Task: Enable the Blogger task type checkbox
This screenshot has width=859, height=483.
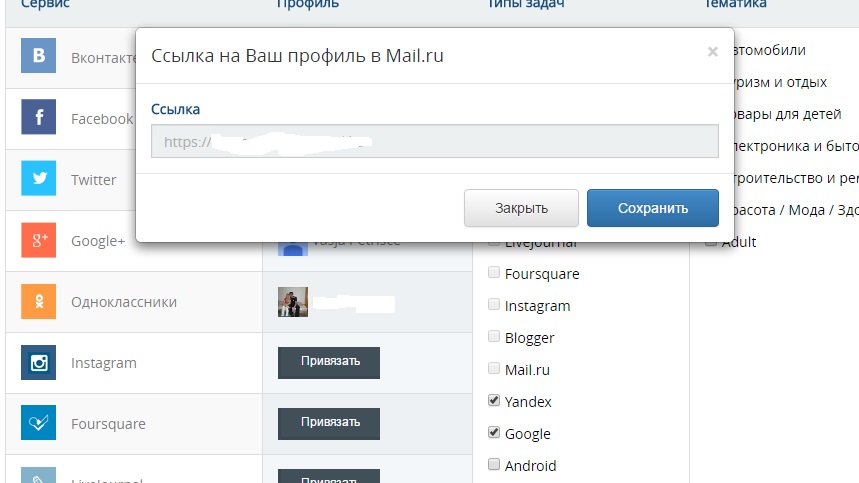Action: tap(494, 336)
